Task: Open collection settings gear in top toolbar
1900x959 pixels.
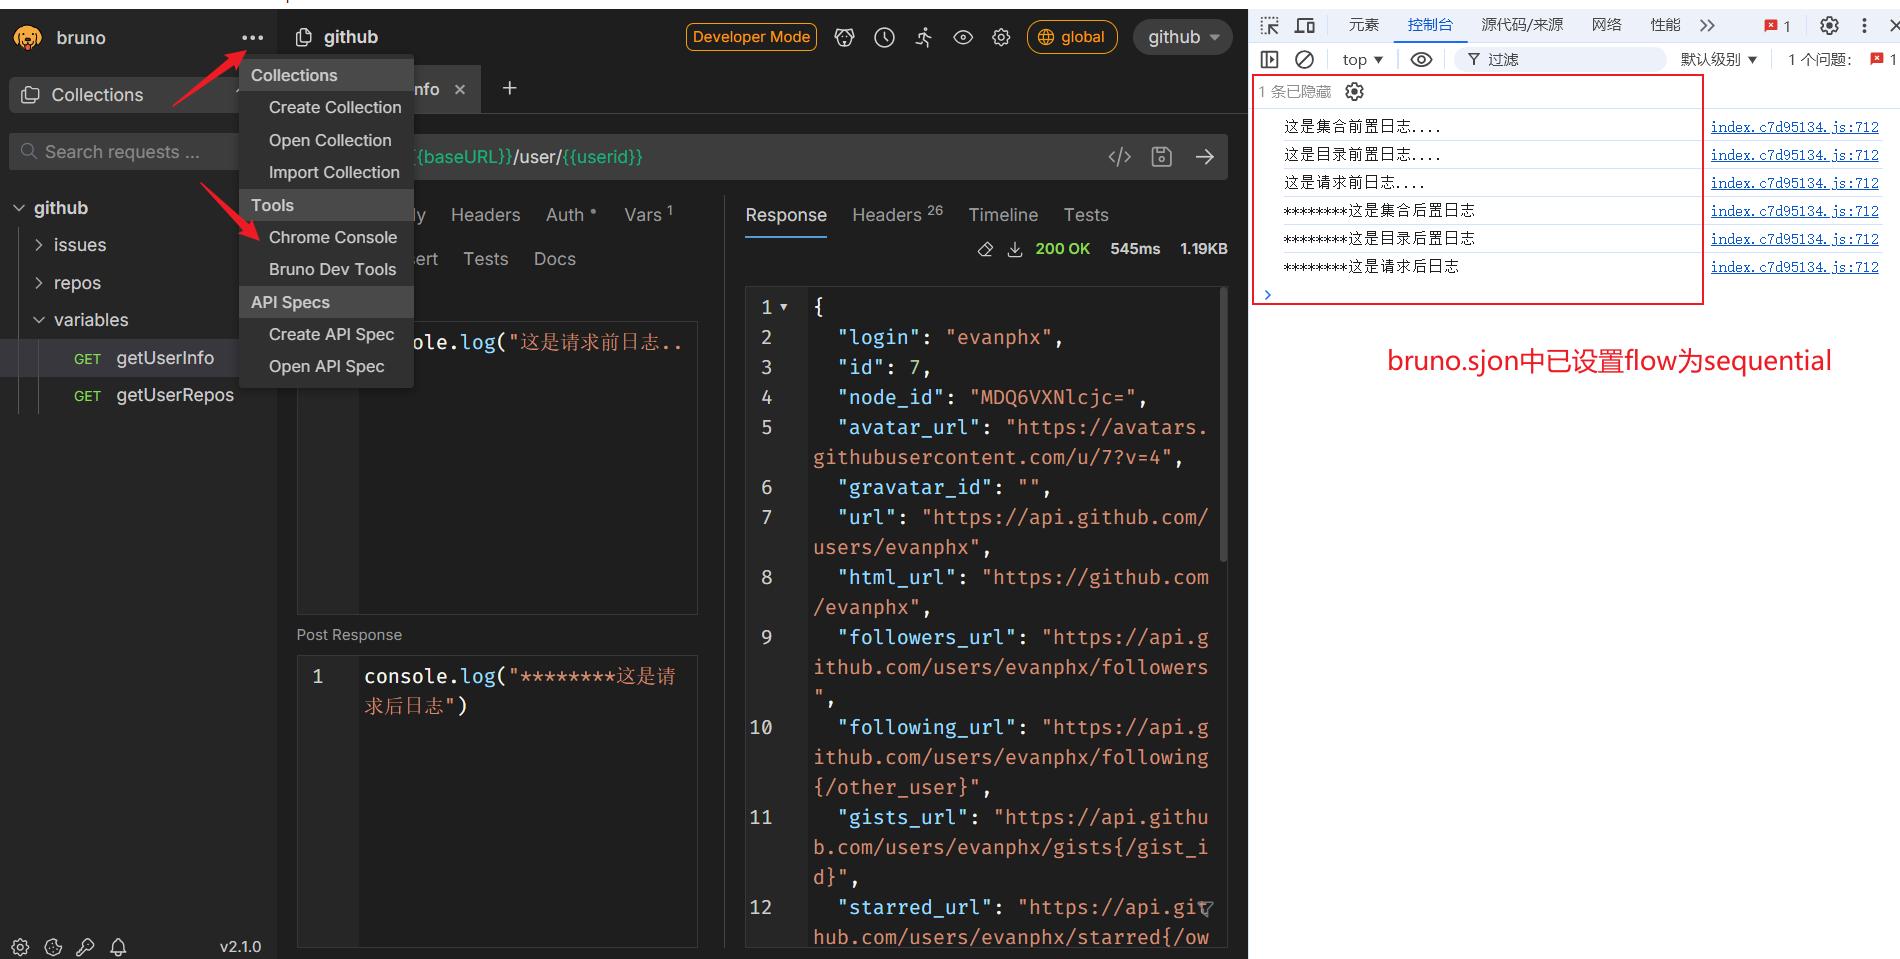Action: pyautogui.click(x=1001, y=38)
